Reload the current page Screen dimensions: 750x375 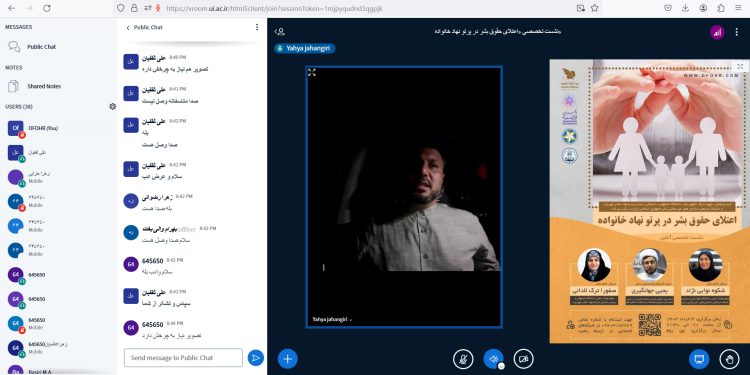click(x=46, y=8)
